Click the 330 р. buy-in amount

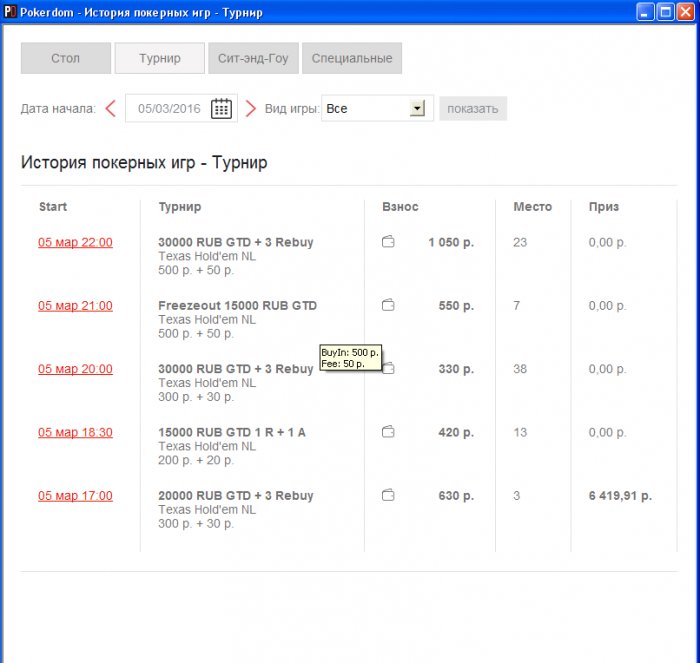[x=456, y=369]
